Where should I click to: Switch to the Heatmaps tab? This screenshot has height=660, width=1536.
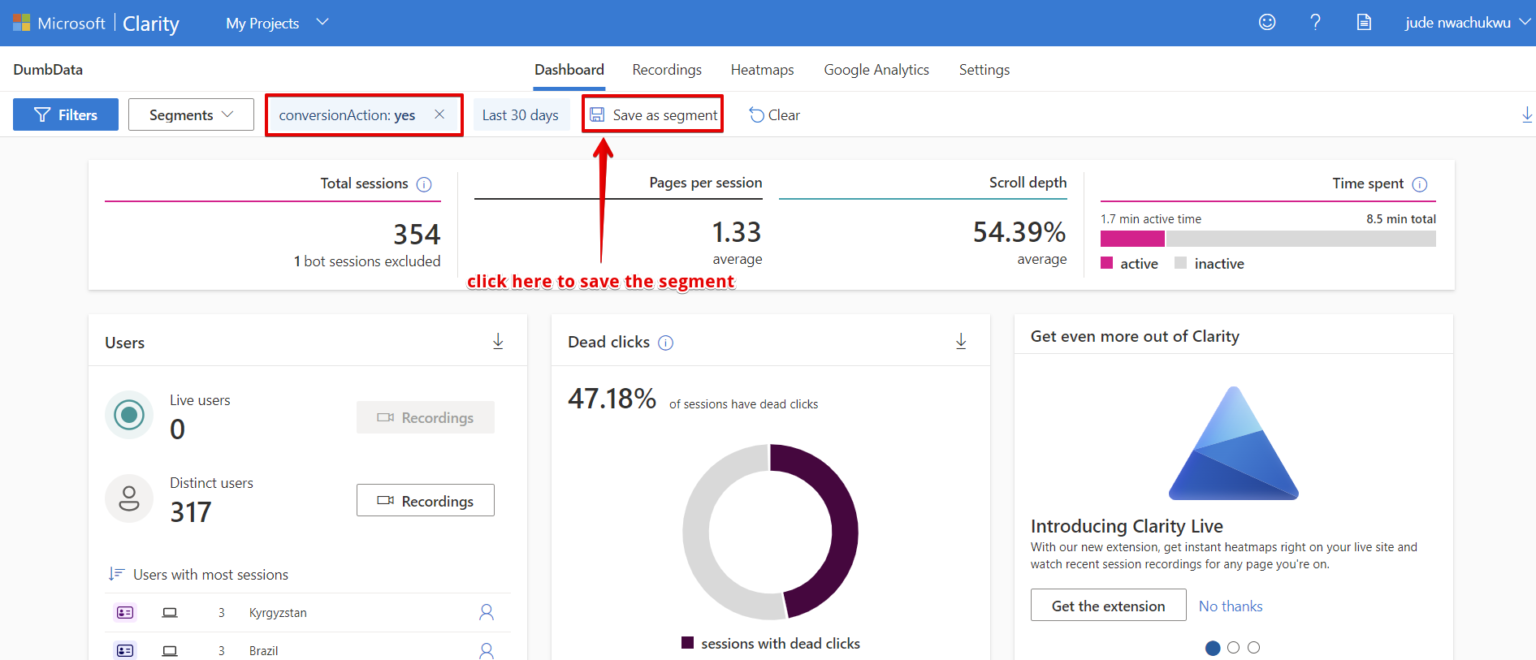pyautogui.click(x=762, y=69)
